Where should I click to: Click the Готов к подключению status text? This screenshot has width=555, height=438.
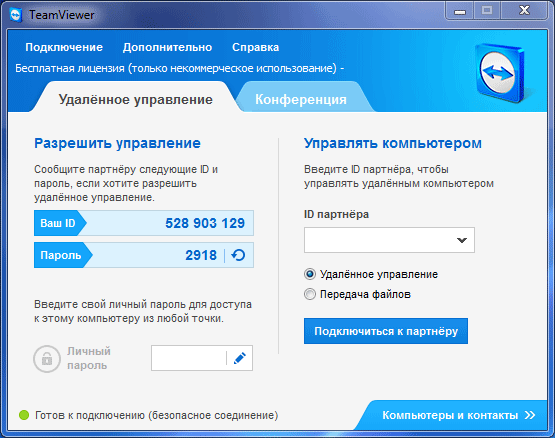point(156,415)
